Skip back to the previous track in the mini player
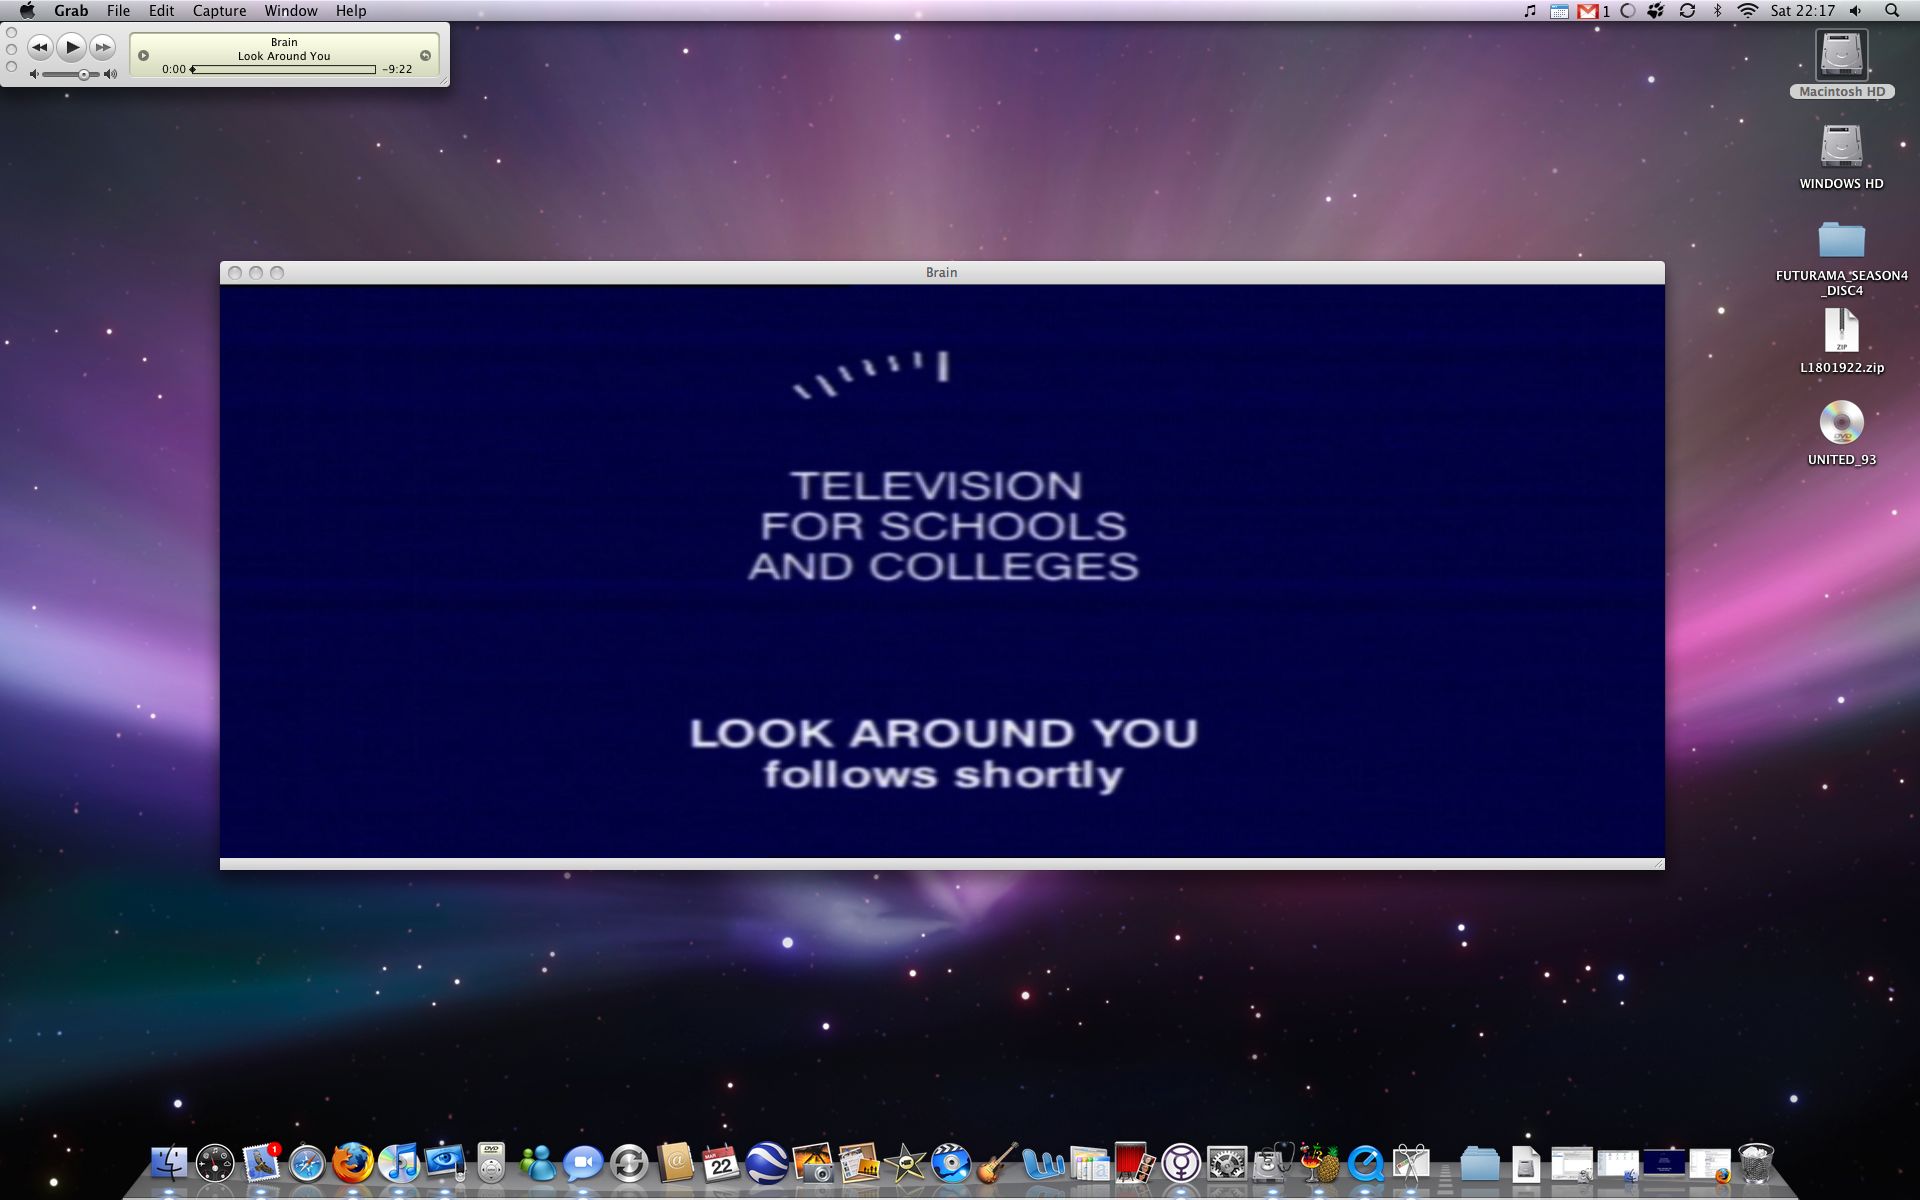This screenshot has height=1200, width=1920. click(x=40, y=47)
